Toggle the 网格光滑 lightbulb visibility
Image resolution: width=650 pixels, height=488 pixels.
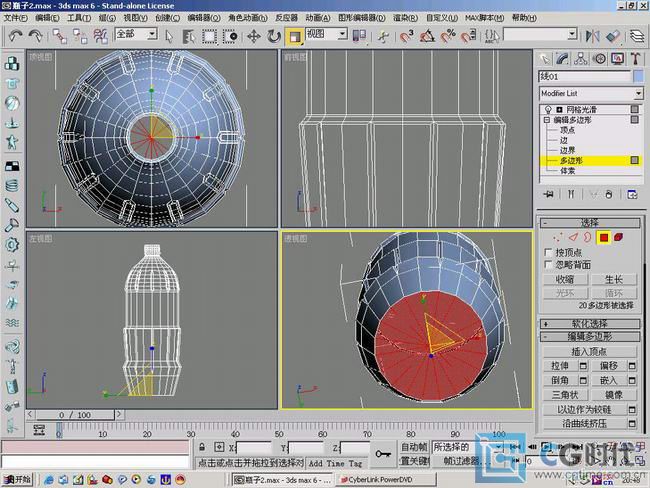tap(548, 110)
